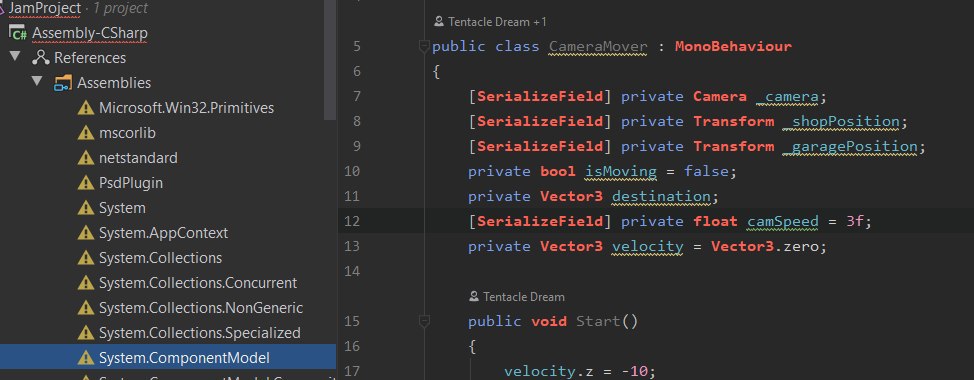Click the 3f value on line 12
This screenshot has height=380, width=974.
[855, 222]
